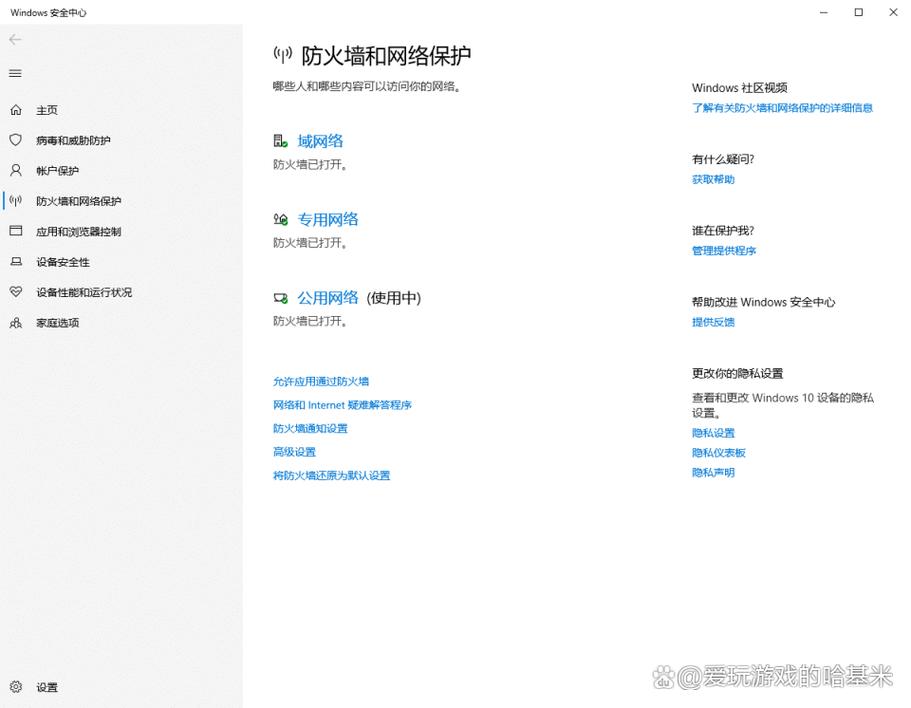Click 隐私声明 link

(713, 473)
